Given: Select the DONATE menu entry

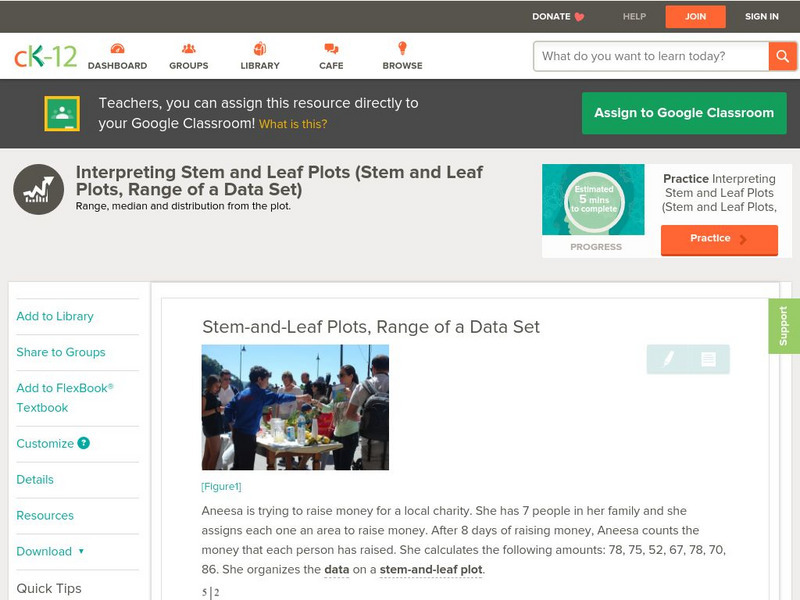Looking at the screenshot, I should click(551, 16).
